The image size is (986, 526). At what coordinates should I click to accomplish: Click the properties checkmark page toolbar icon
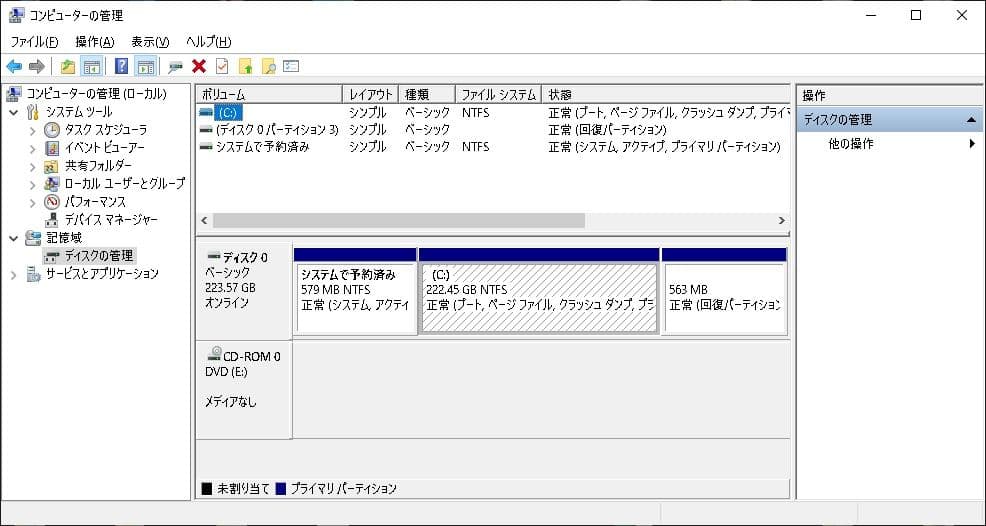tap(222, 66)
